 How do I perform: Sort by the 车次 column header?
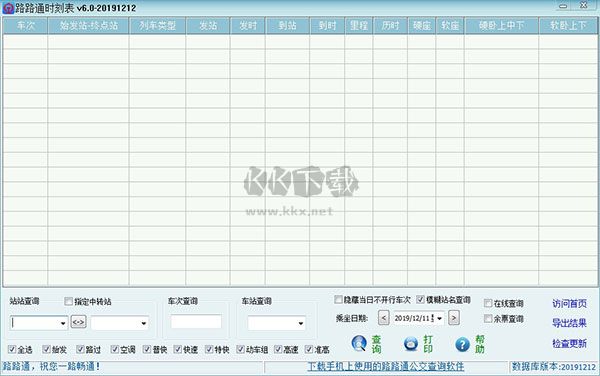[25, 26]
